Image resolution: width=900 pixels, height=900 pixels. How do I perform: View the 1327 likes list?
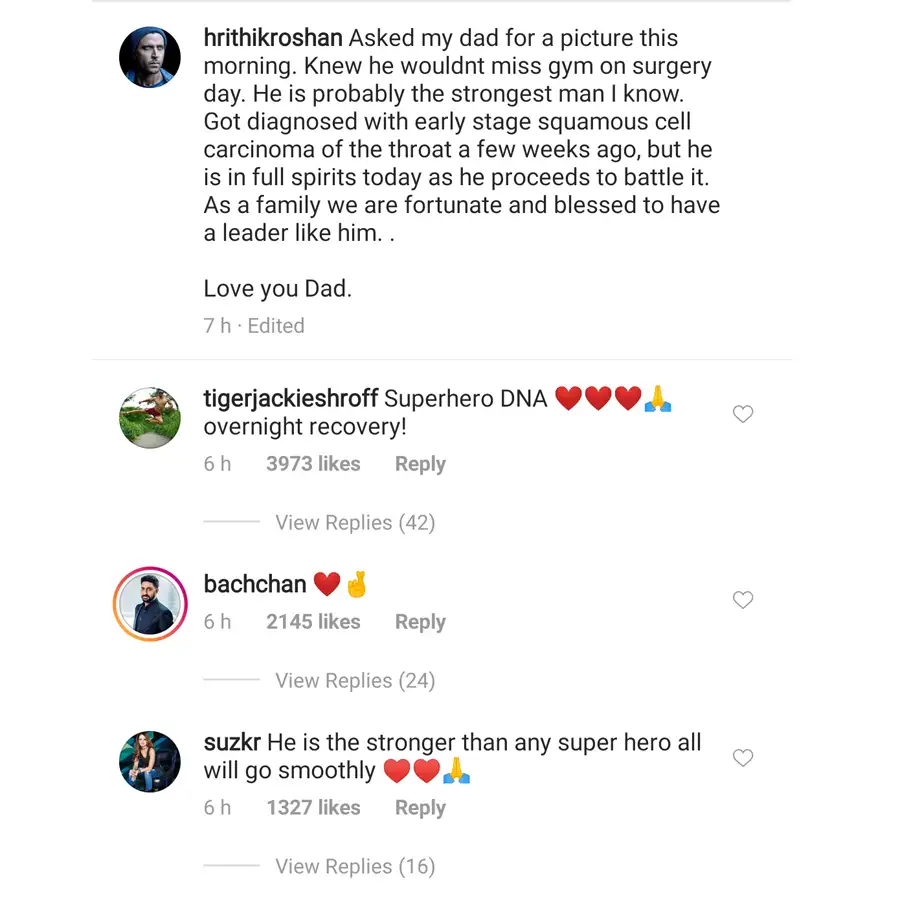click(313, 808)
